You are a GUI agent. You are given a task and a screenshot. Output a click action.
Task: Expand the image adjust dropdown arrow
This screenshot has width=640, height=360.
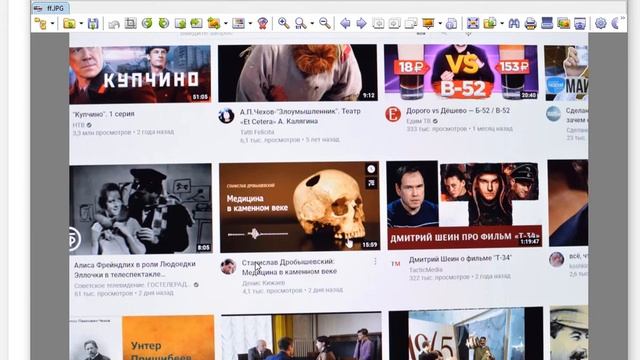coord(250,24)
